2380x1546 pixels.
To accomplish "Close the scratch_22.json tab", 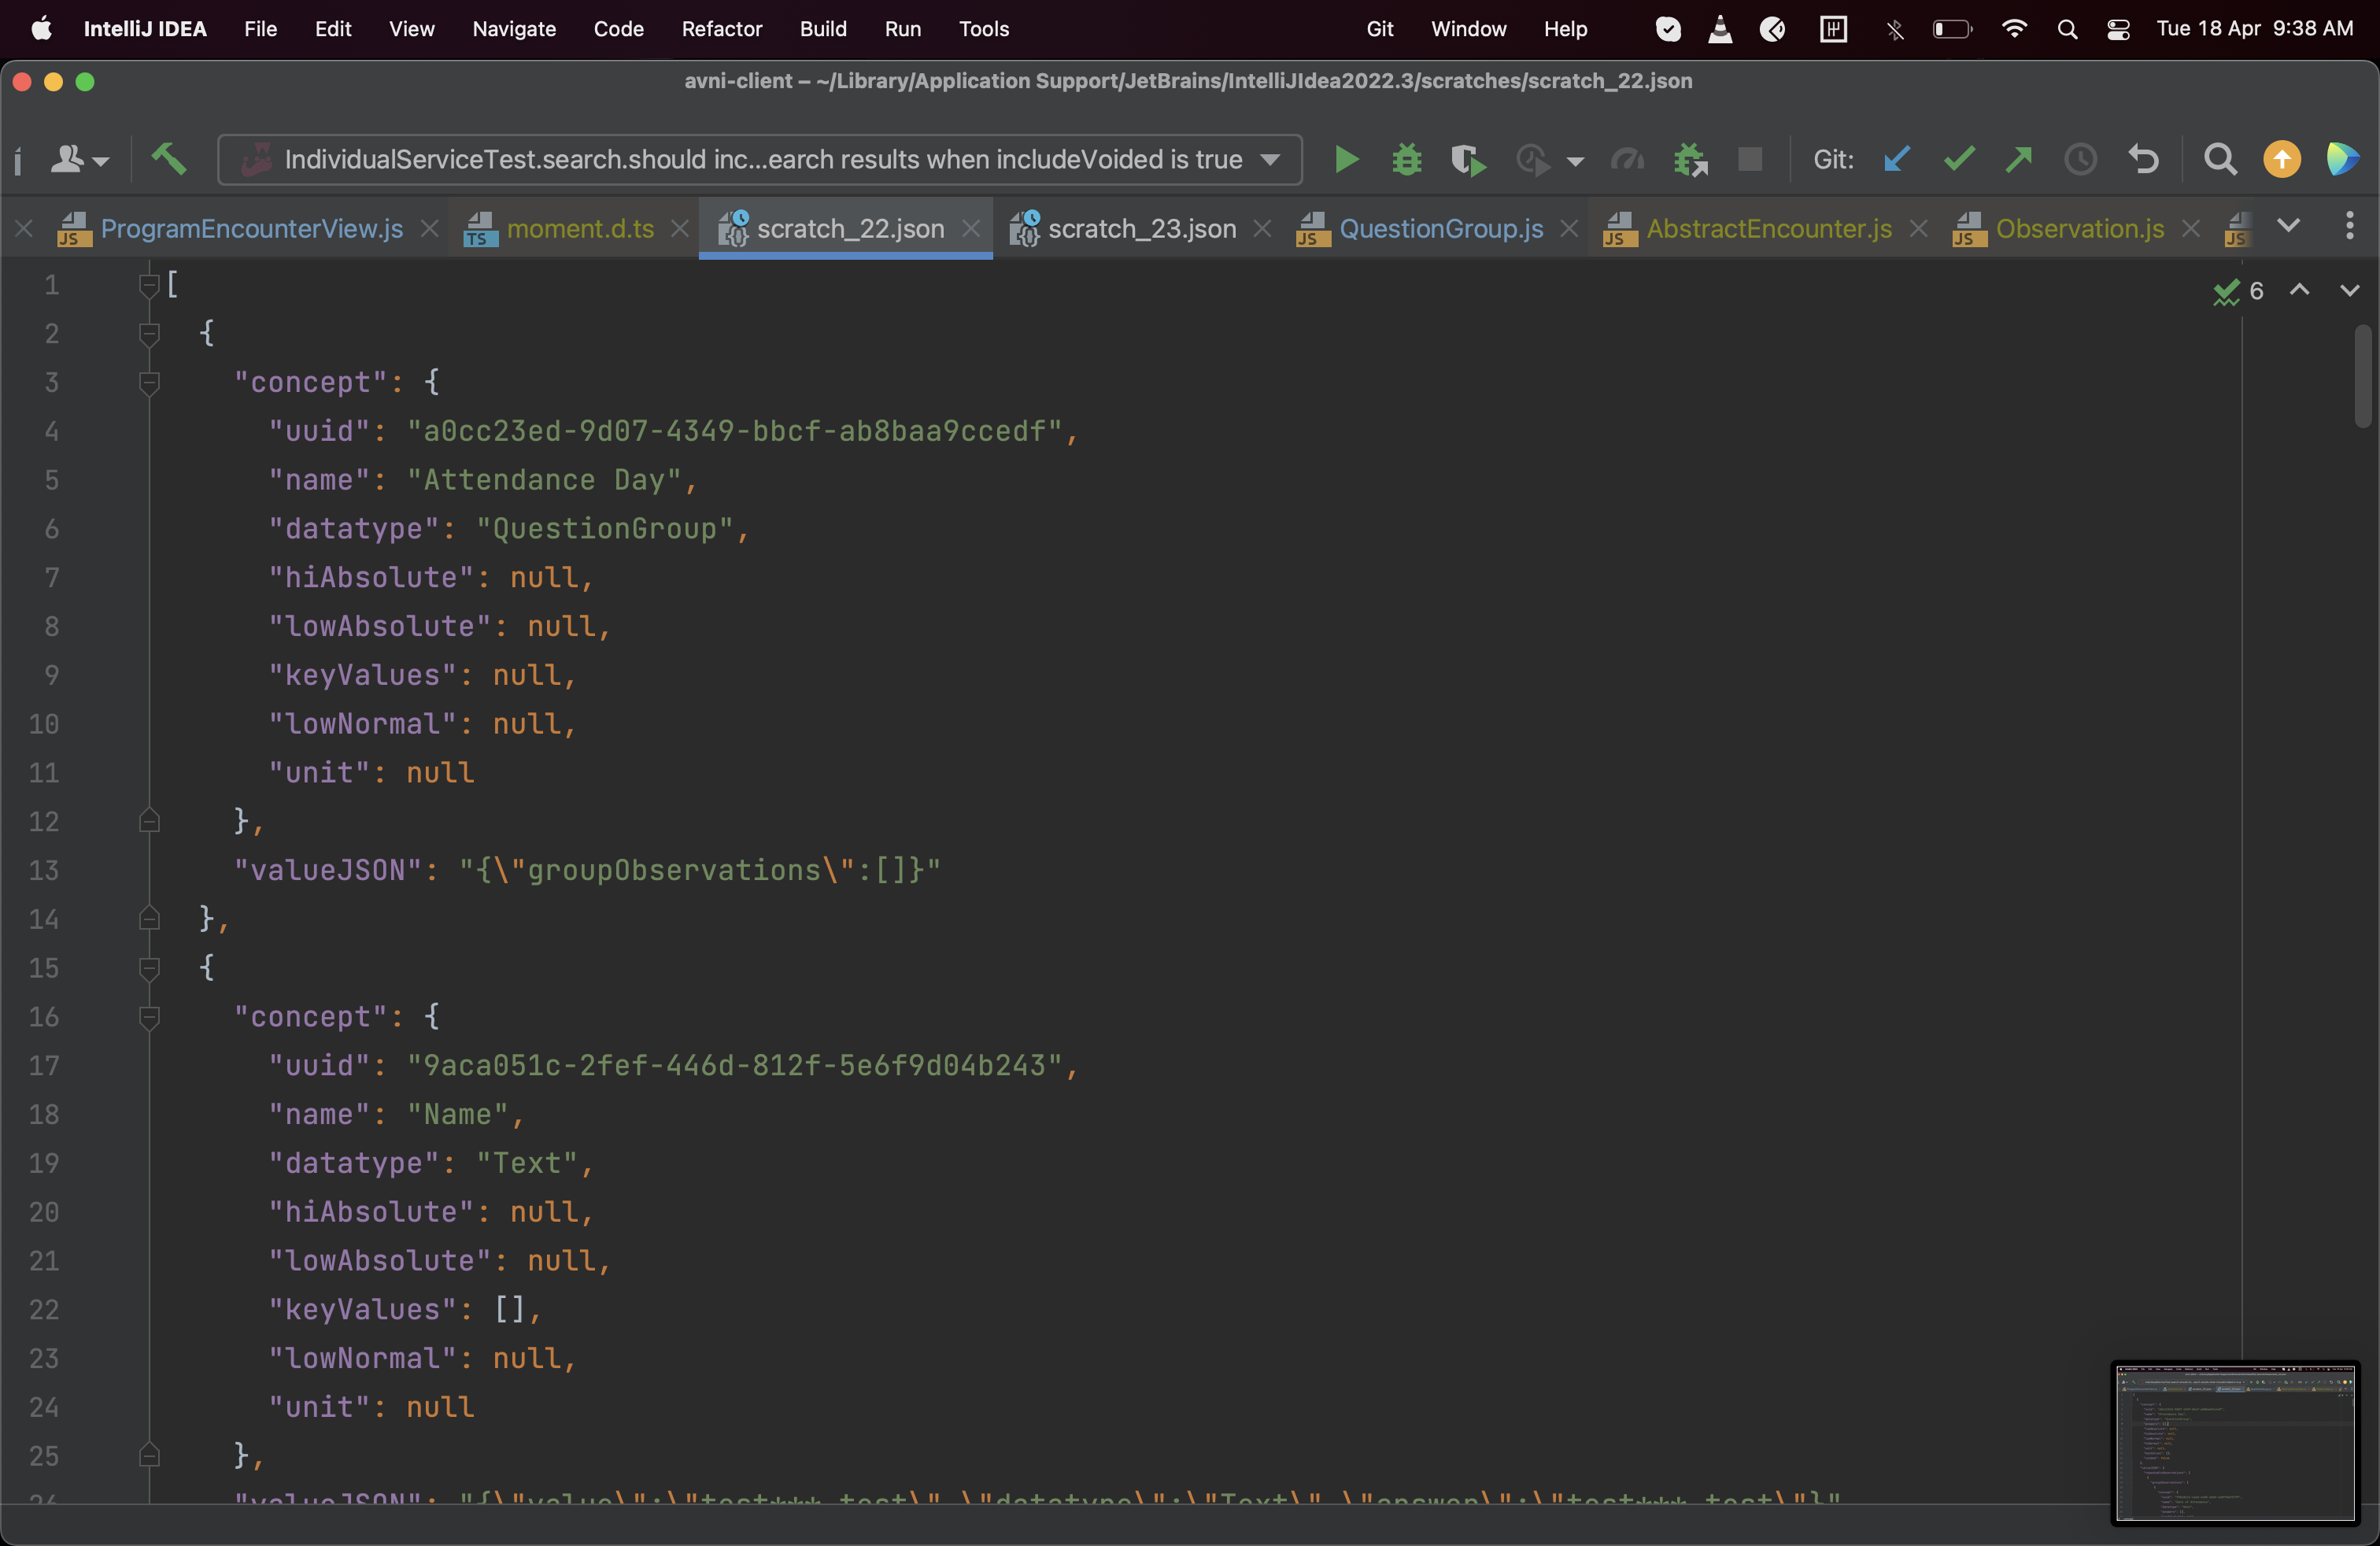I will point(971,229).
